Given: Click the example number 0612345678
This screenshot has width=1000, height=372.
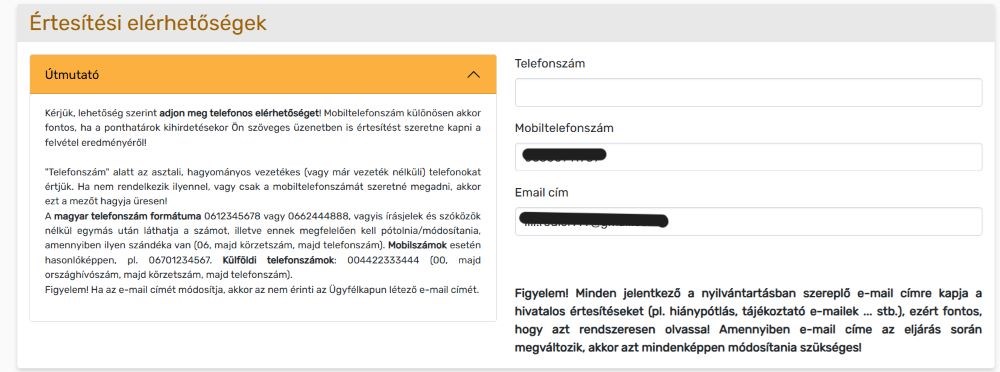Looking at the screenshot, I should 230,214.
